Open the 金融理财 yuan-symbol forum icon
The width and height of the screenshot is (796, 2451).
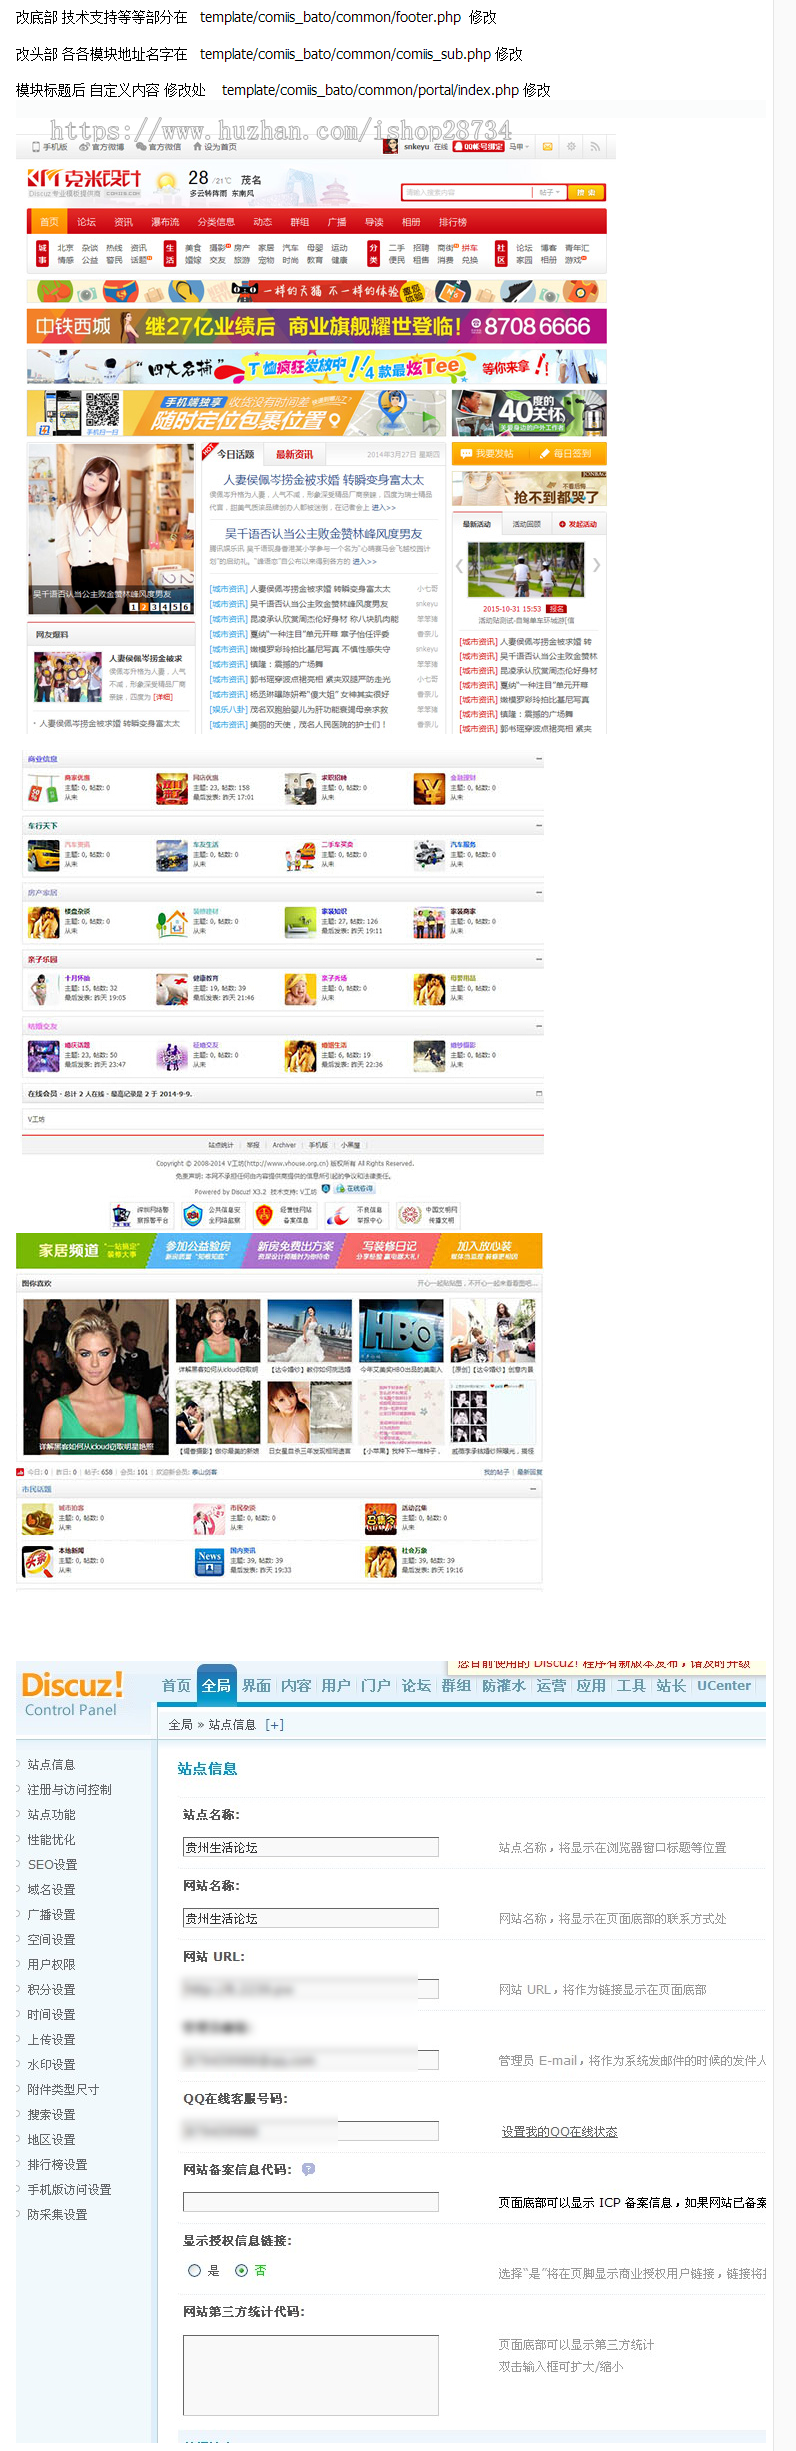[429, 789]
